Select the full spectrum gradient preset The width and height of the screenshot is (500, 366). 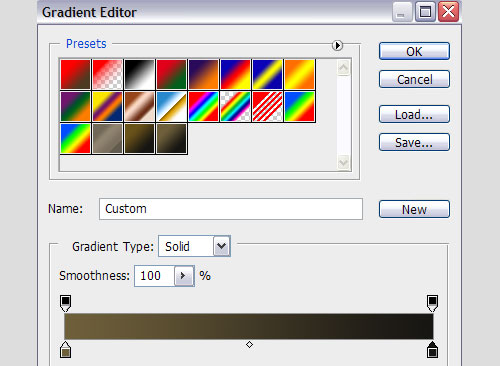click(x=203, y=106)
